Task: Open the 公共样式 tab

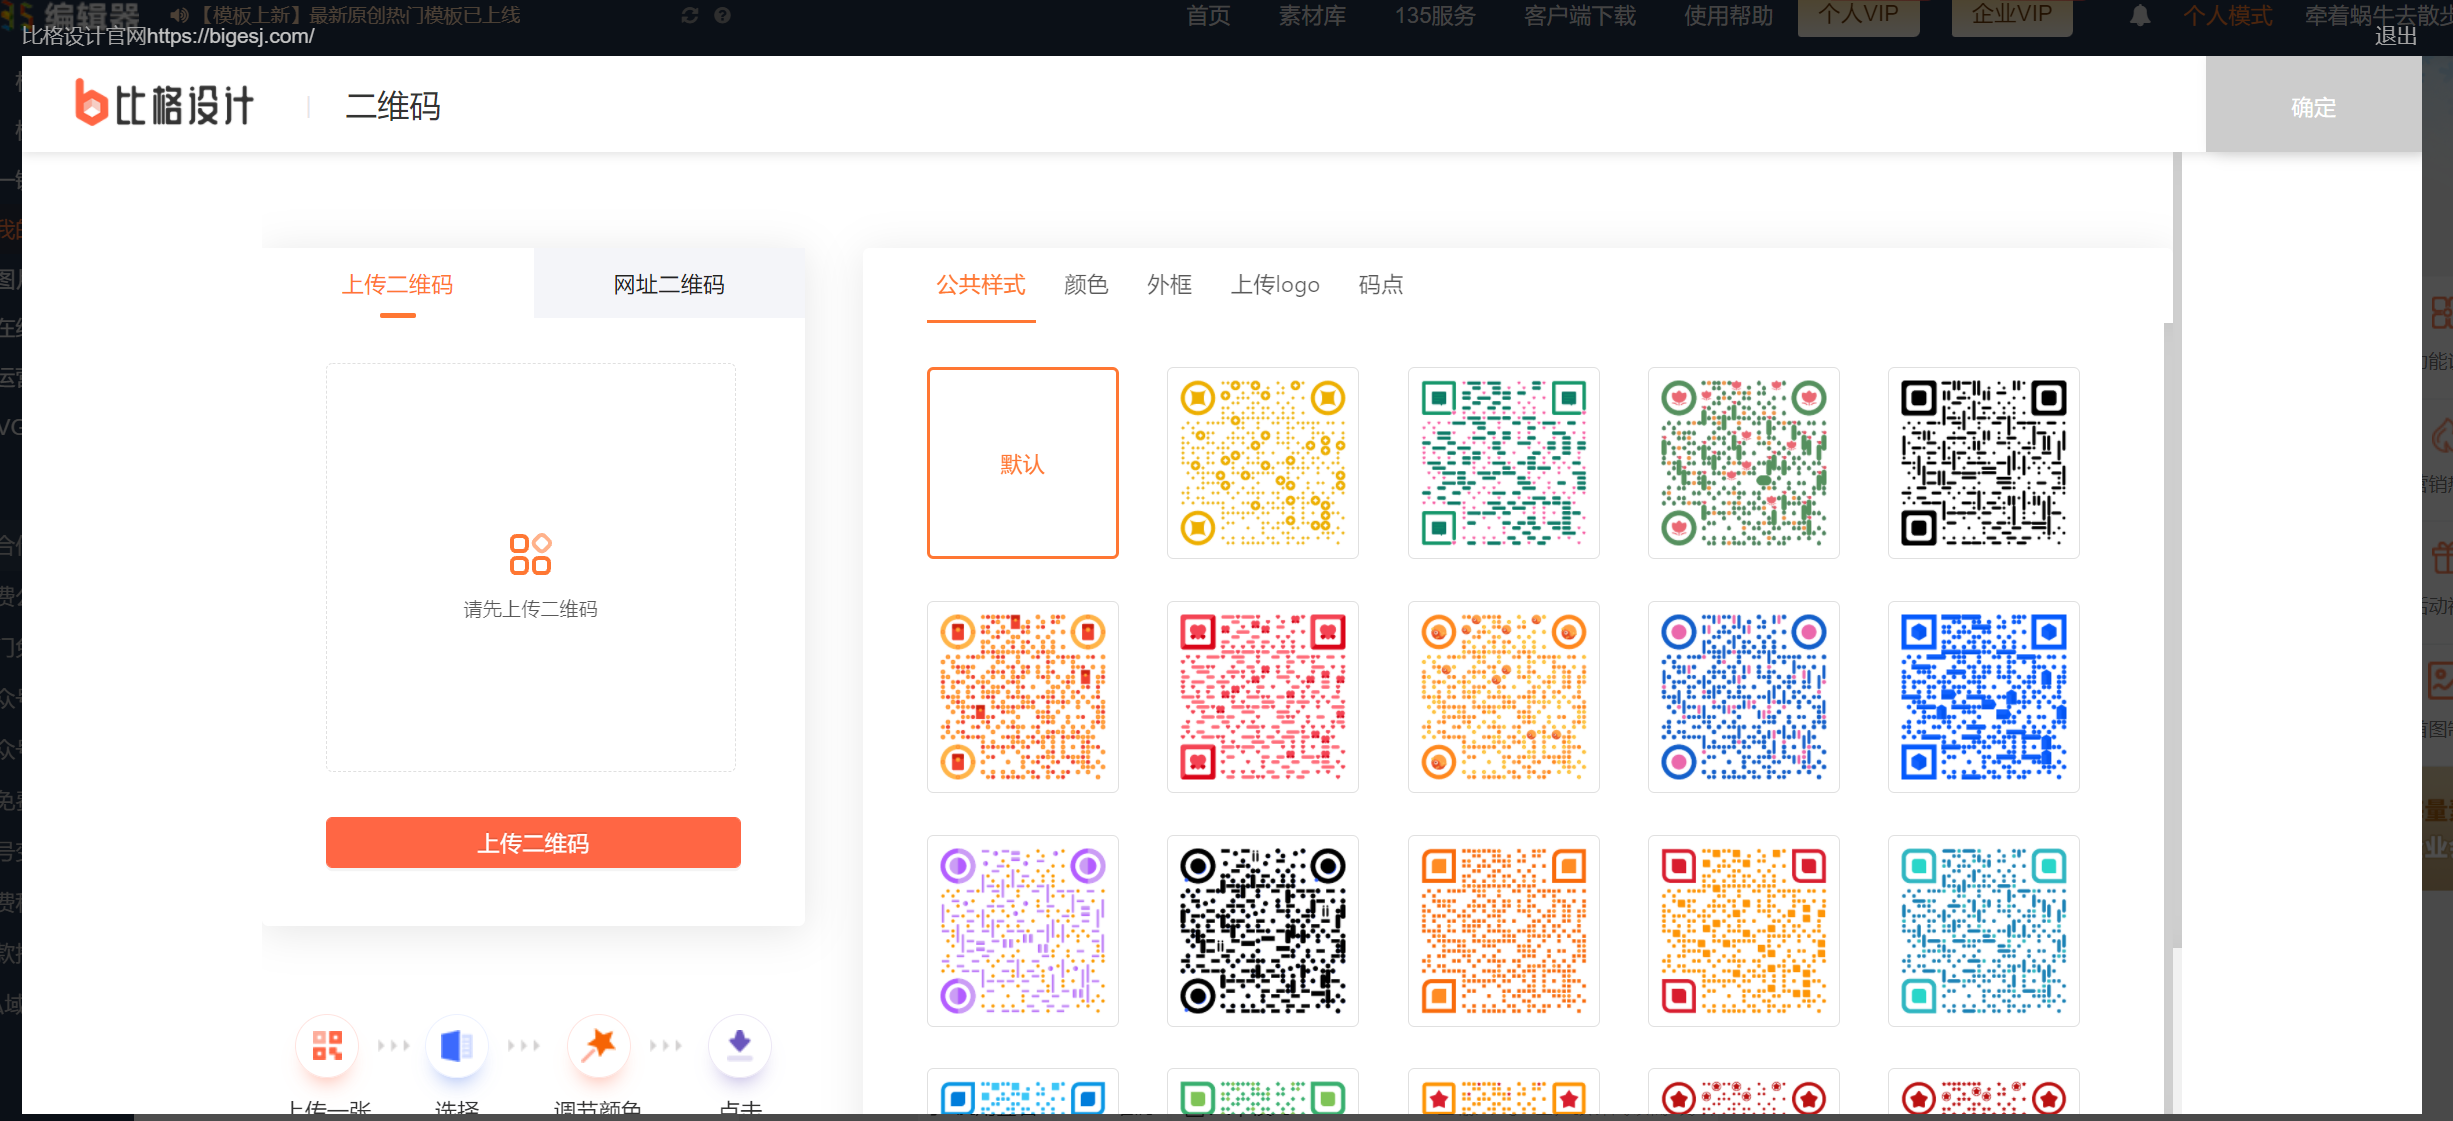Action: (x=981, y=285)
